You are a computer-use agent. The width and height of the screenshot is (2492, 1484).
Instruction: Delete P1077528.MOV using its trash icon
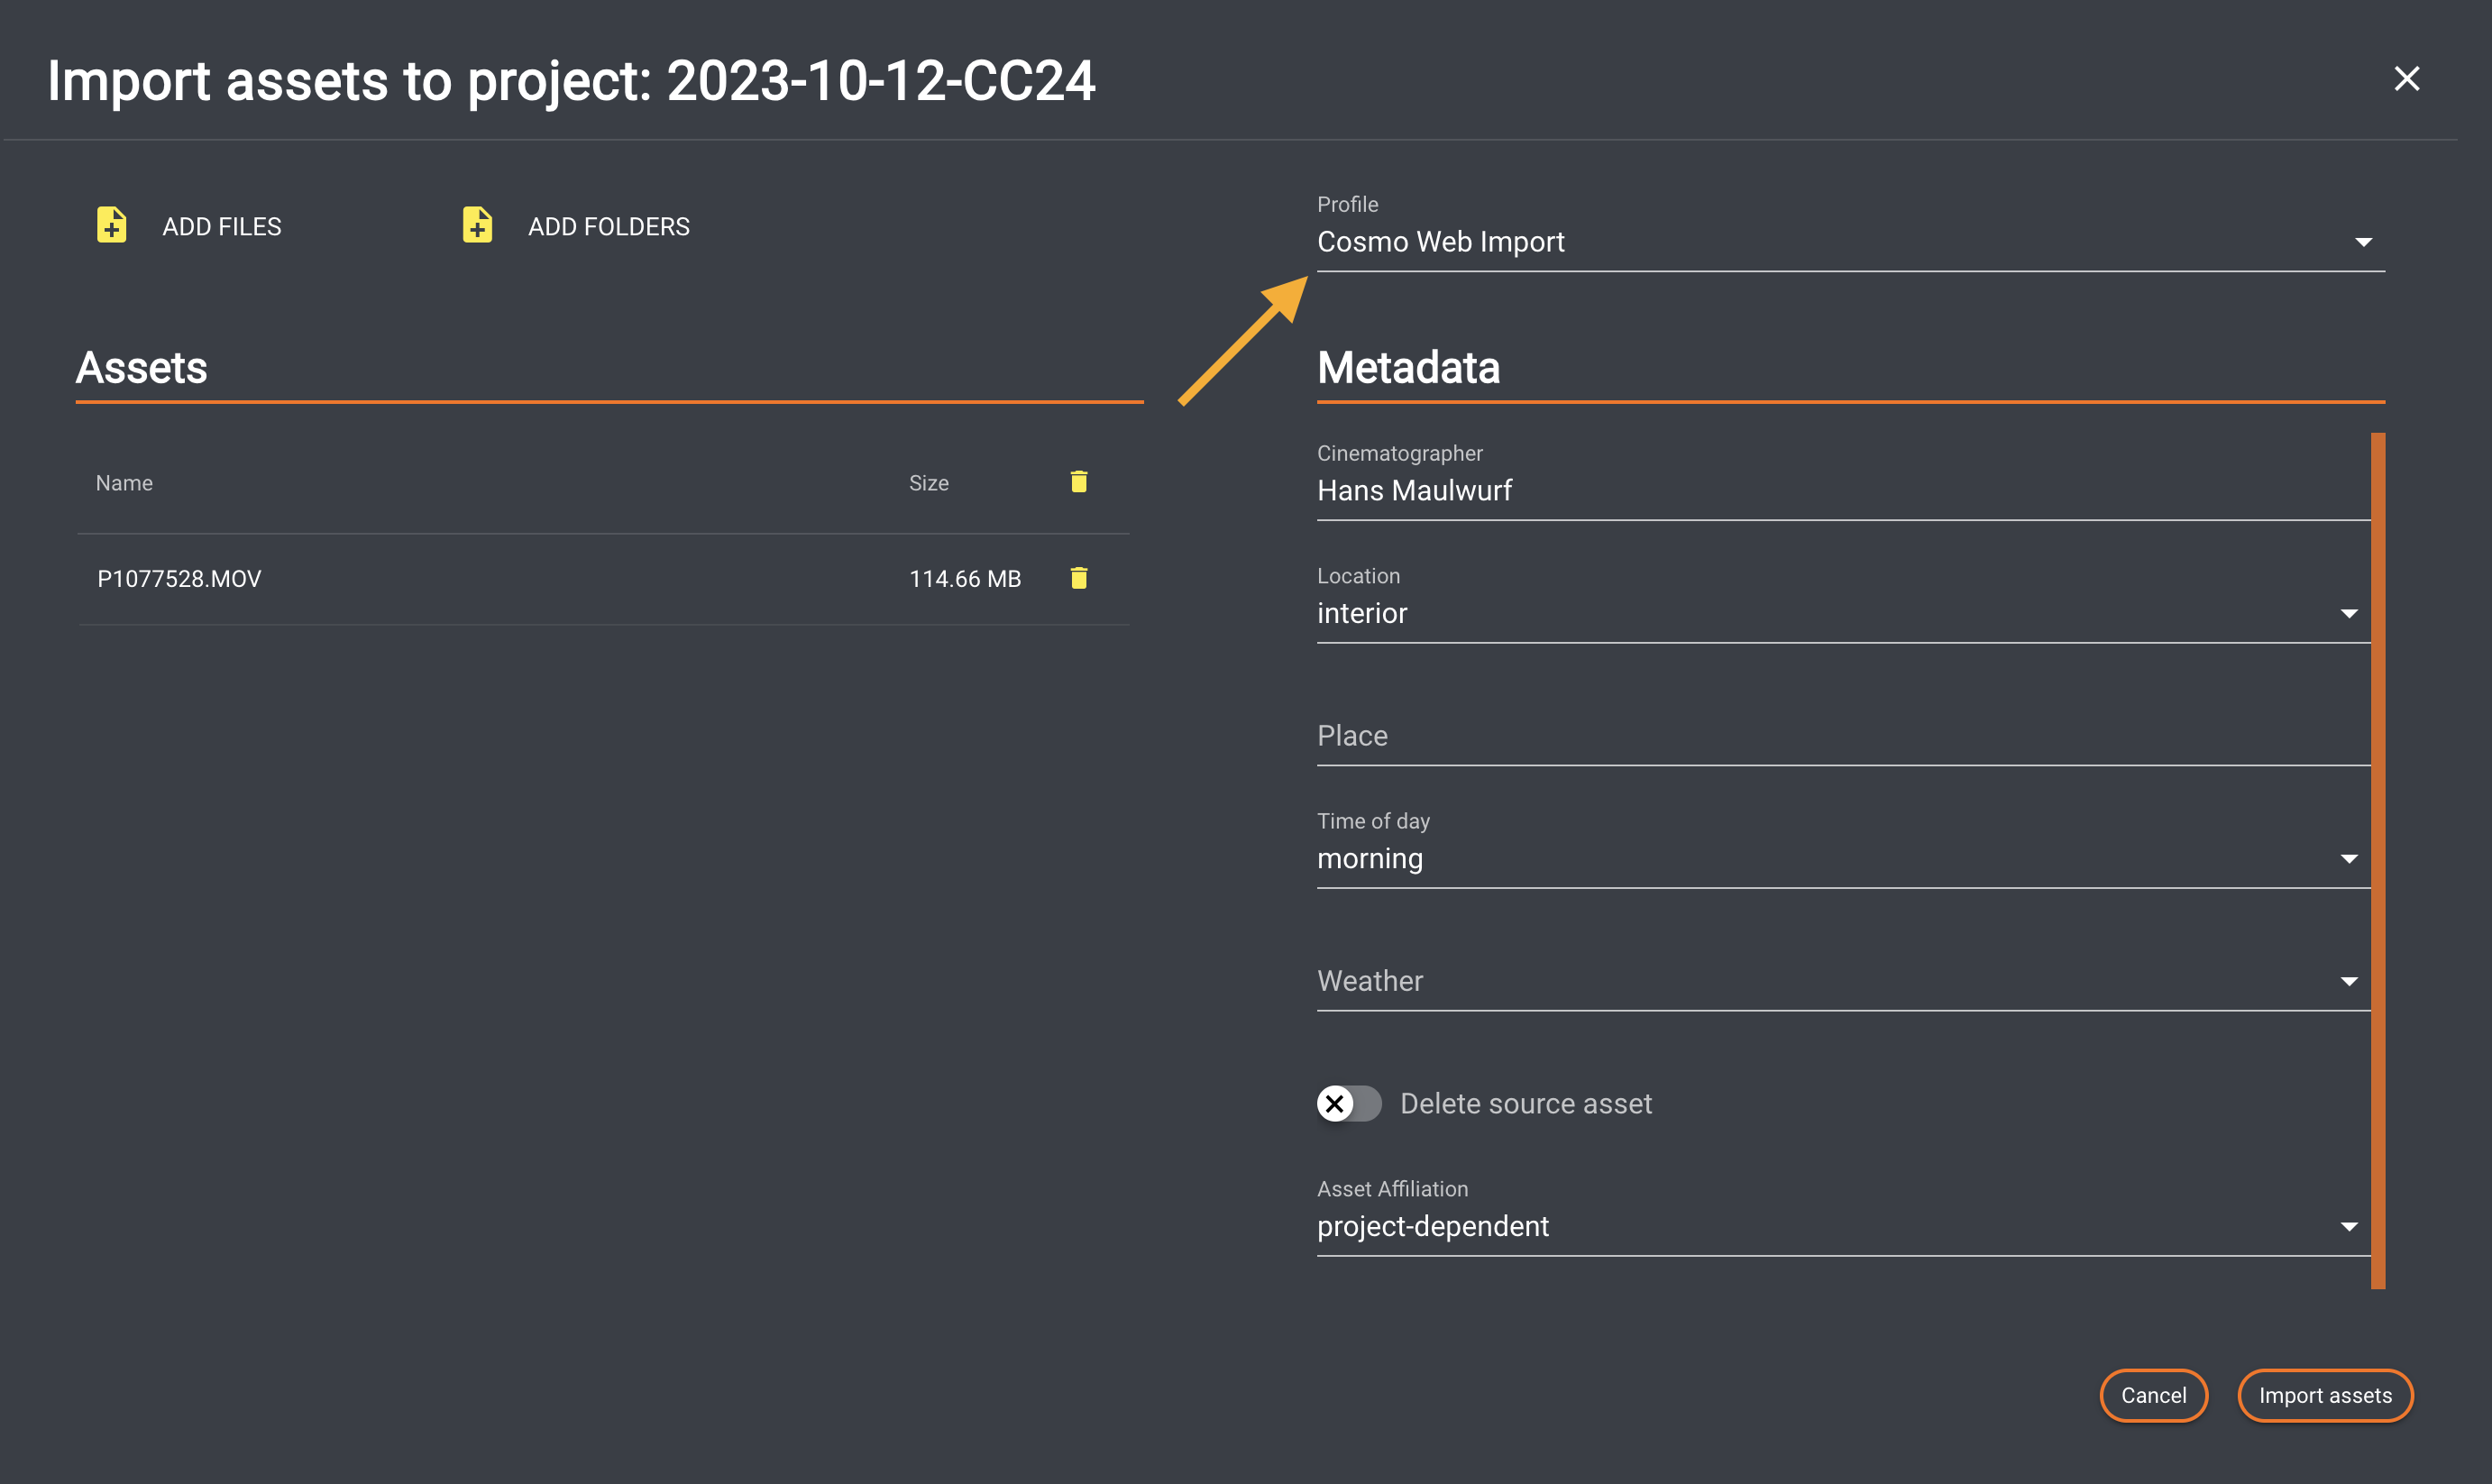pyautogui.click(x=1078, y=578)
